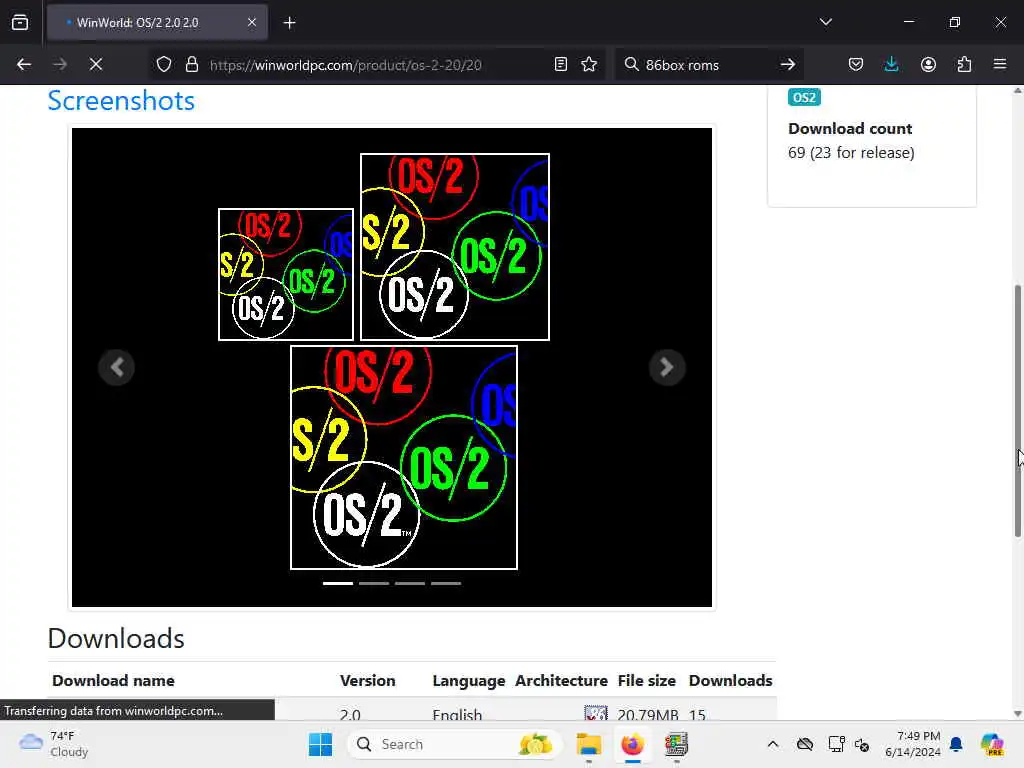This screenshot has height=768, width=1024.
Task: Click the File size column header
Action: [647, 680]
